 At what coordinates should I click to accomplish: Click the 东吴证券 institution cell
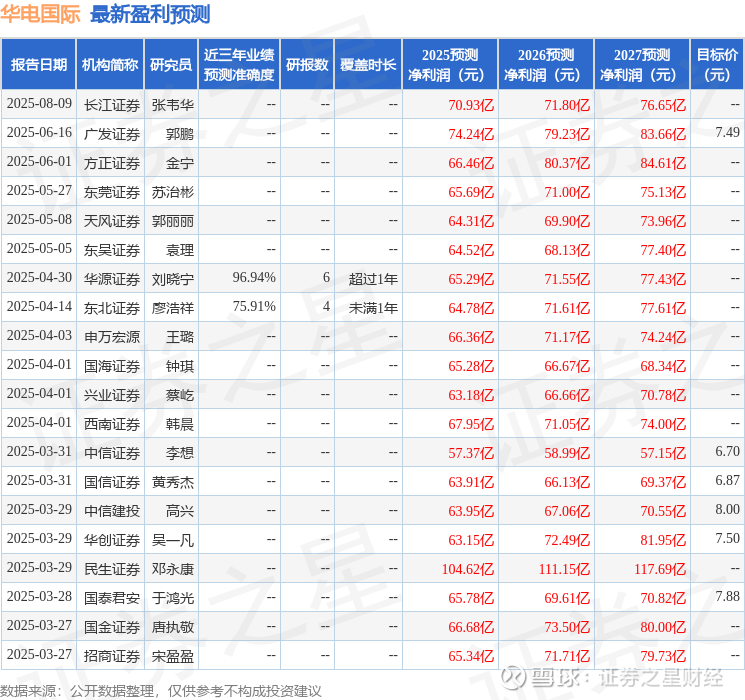(x=112, y=250)
